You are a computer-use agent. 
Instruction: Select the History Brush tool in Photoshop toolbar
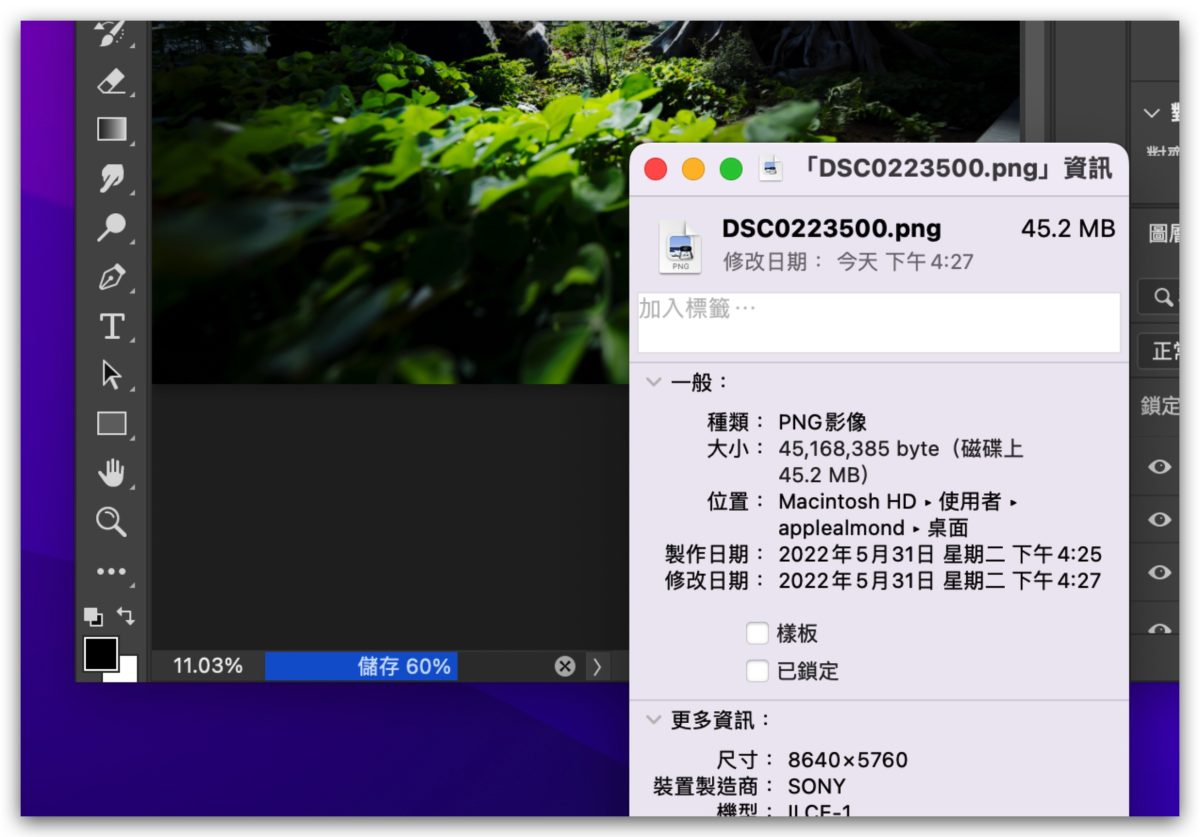pos(111,34)
